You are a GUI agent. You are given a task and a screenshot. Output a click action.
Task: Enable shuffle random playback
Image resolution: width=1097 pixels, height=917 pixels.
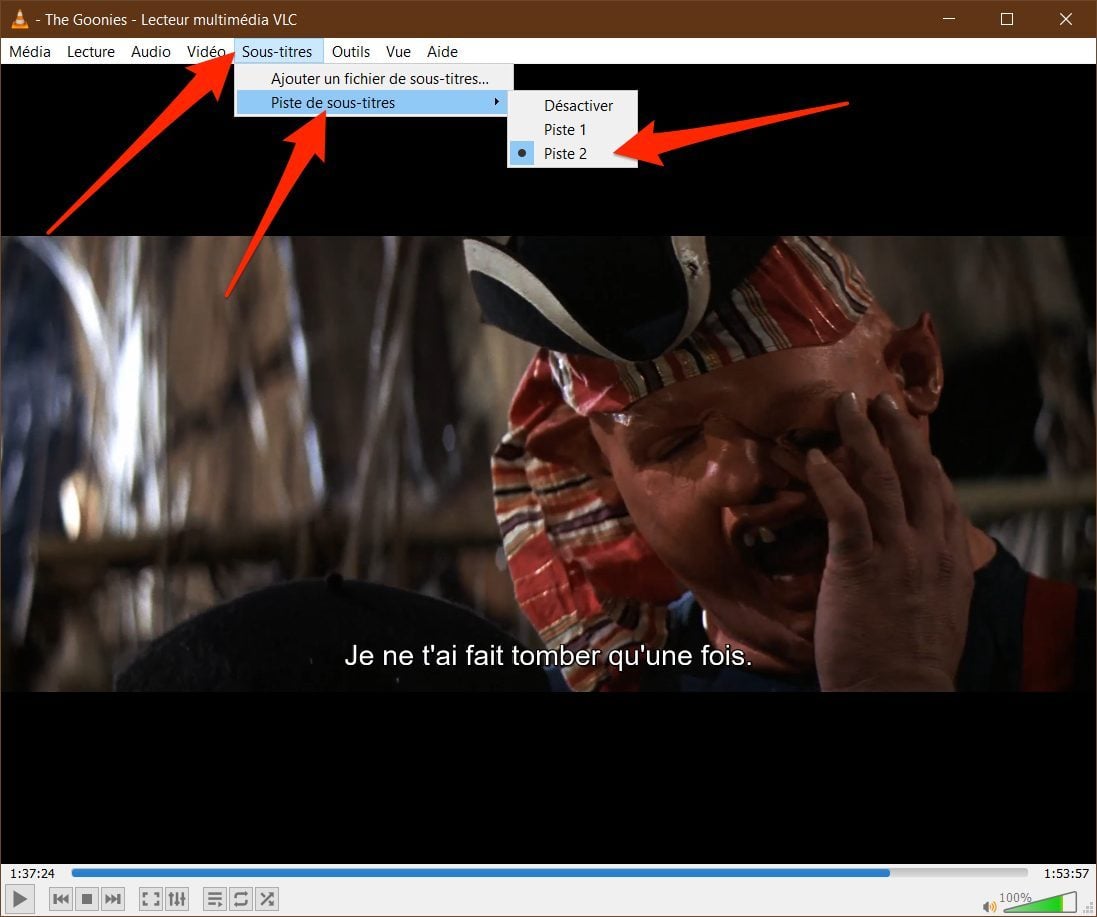(267, 899)
